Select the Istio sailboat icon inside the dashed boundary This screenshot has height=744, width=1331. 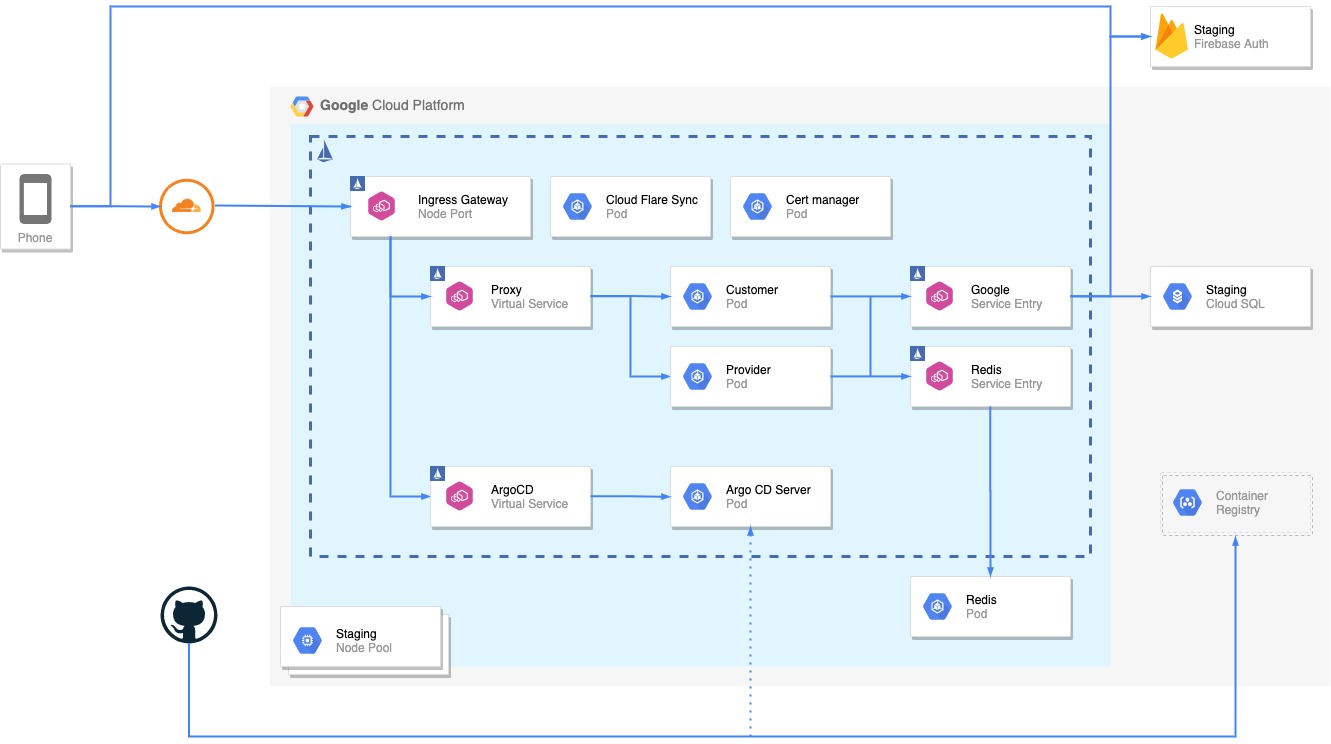tap(324, 150)
